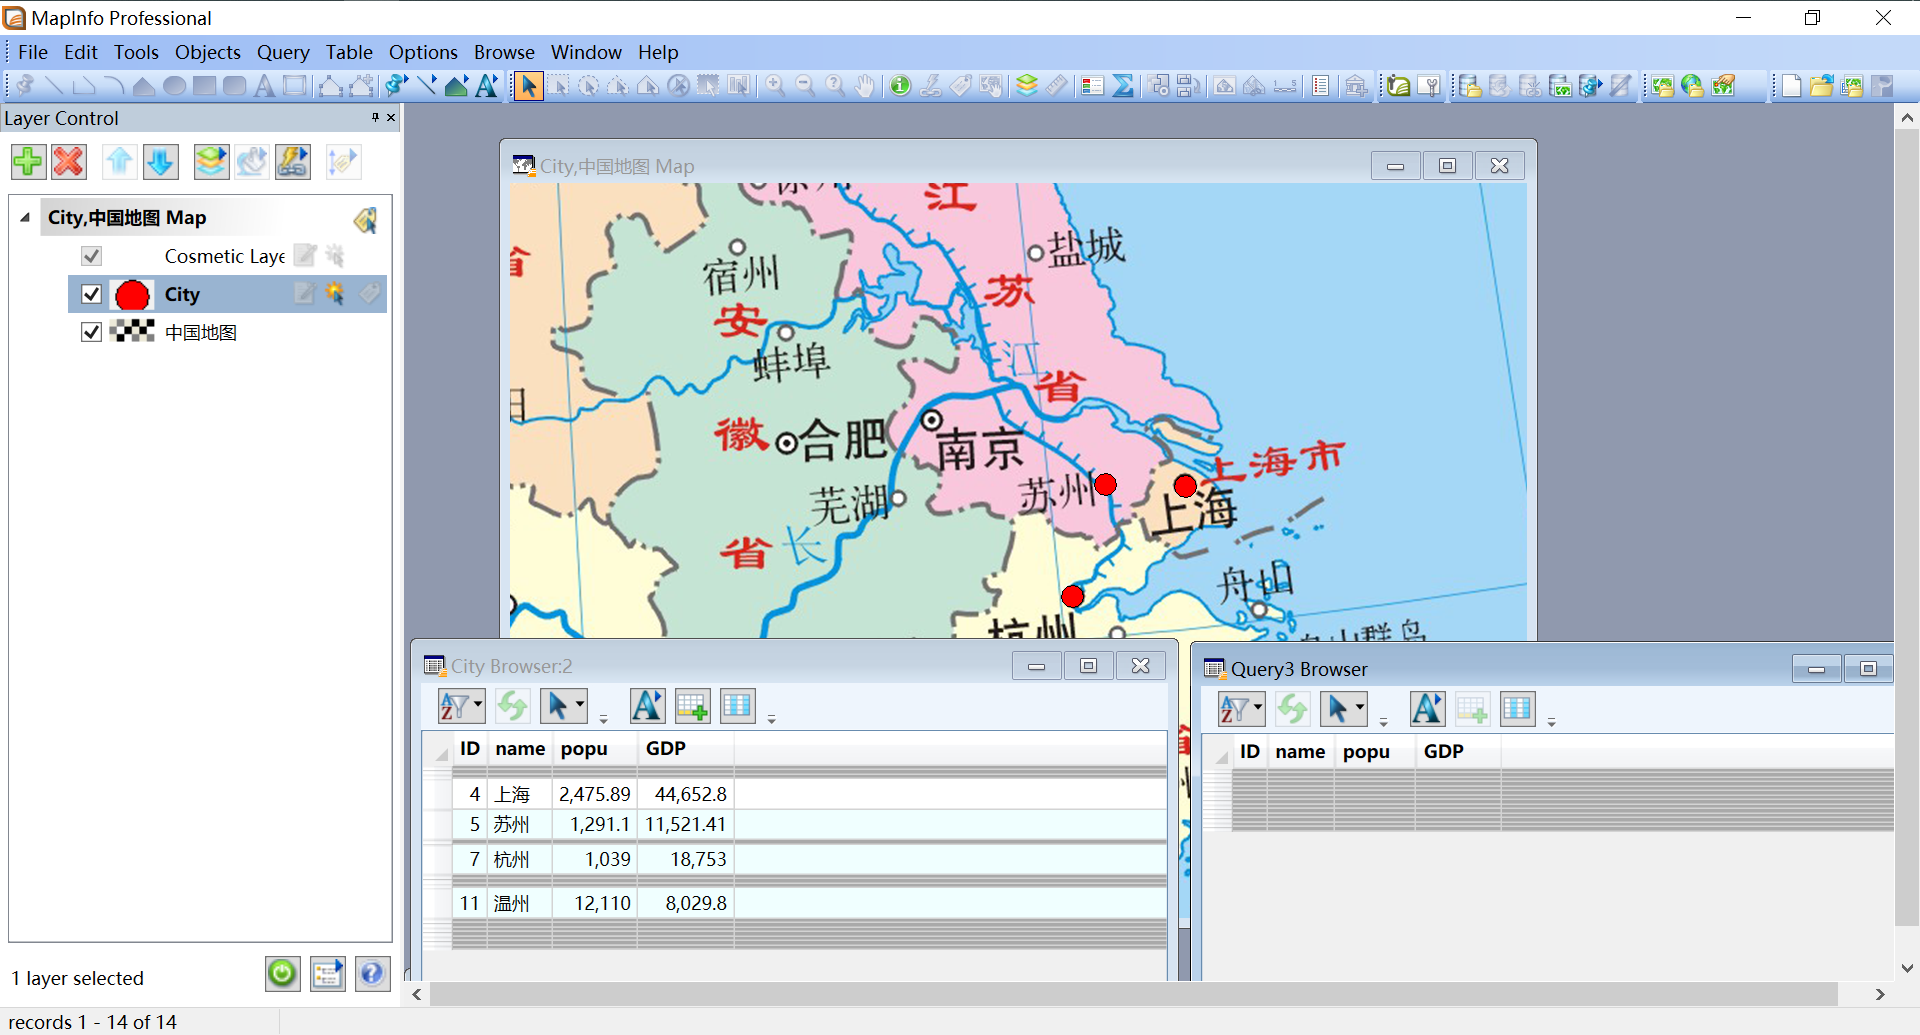Click the pick fields icon in Query3 Browser
The image size is (1920, 1035).
click(x=1517, y=709)
